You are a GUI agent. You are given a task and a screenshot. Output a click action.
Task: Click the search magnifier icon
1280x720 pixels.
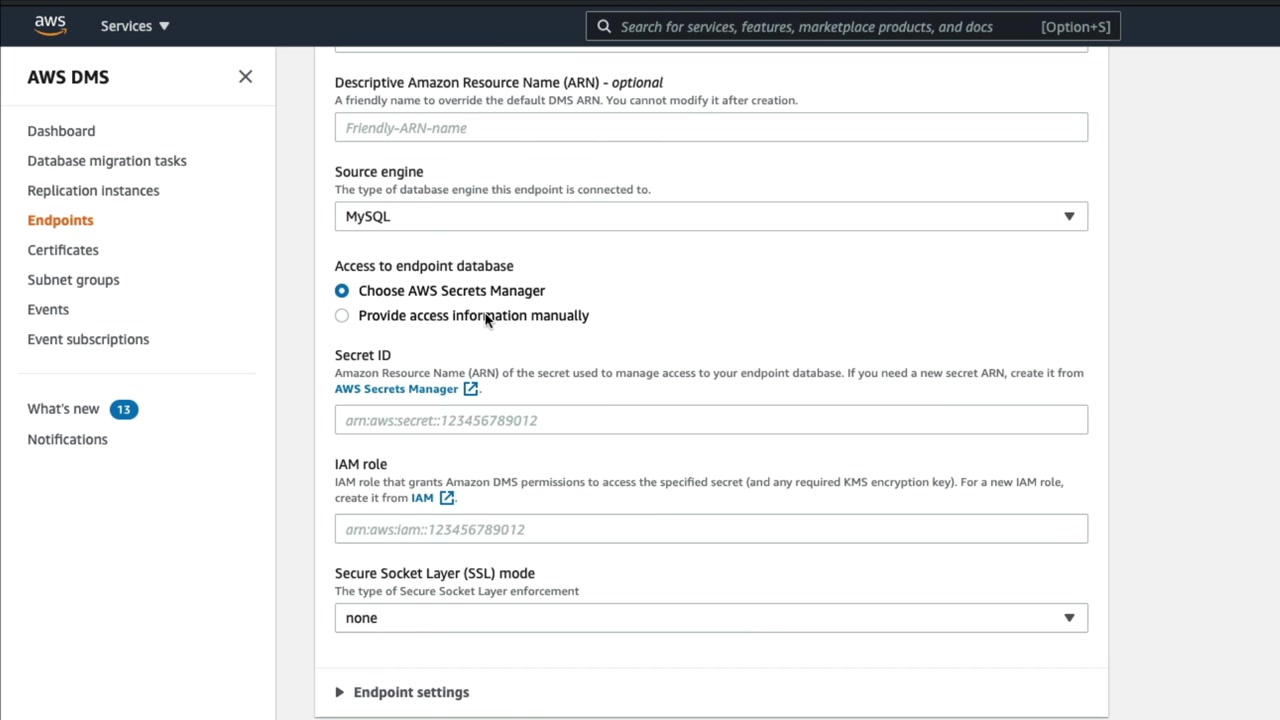pos(604,27)
